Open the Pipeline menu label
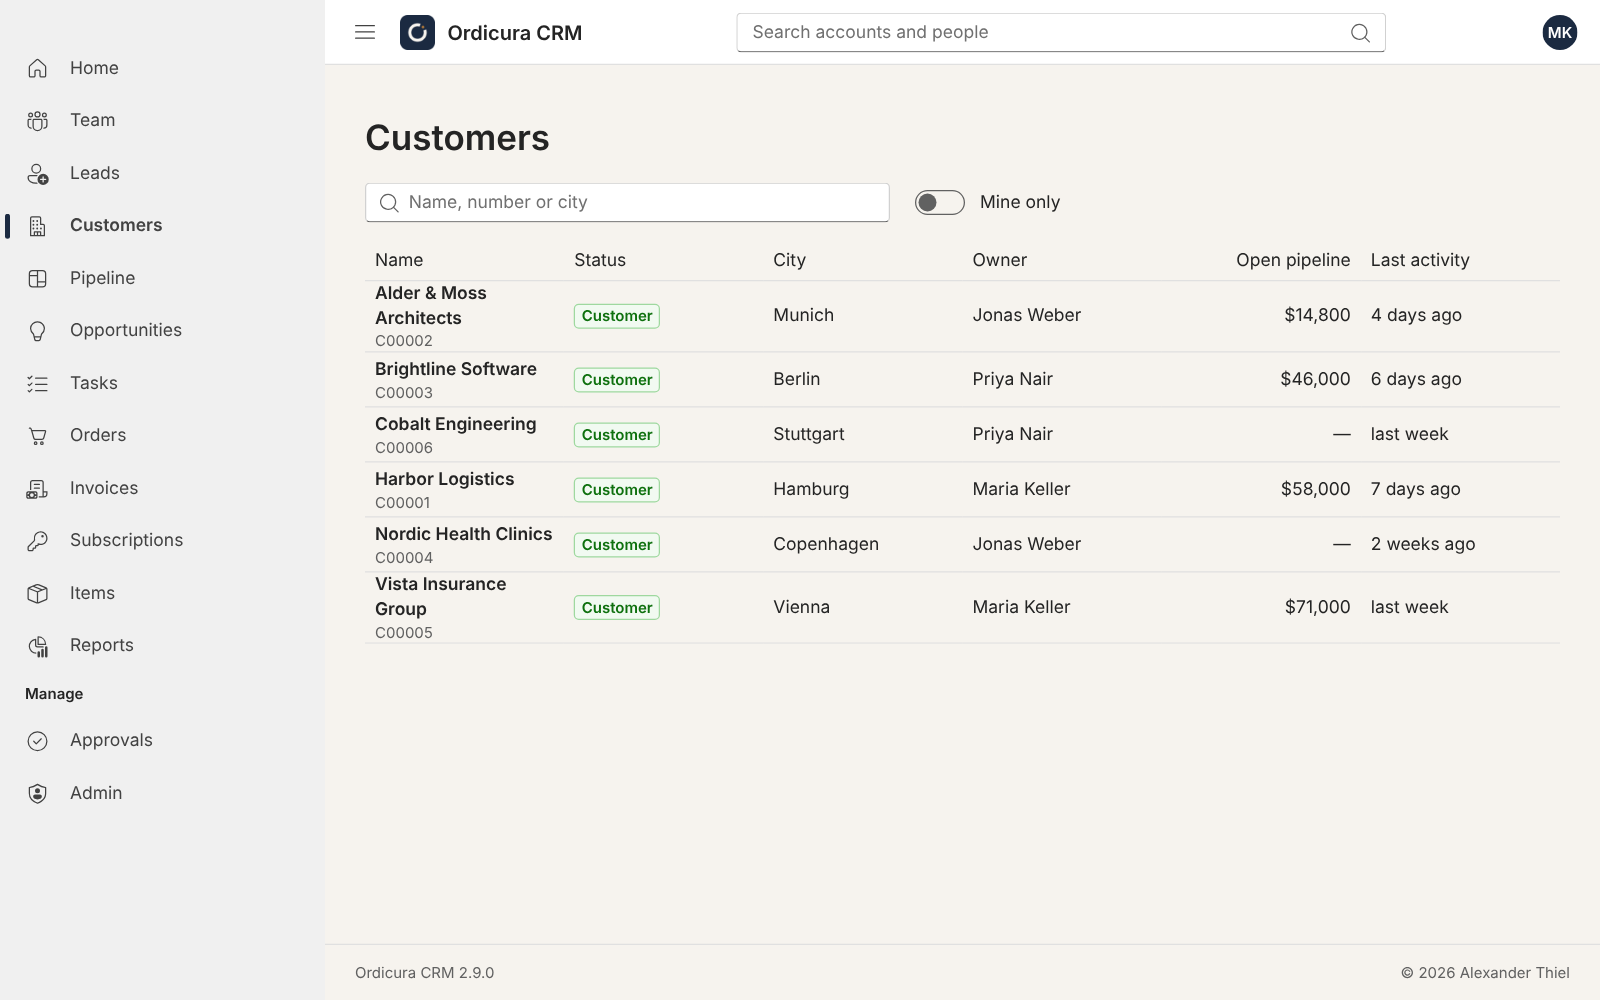Viewport: 1600px width, 1000px height. [x=102, y=278]
